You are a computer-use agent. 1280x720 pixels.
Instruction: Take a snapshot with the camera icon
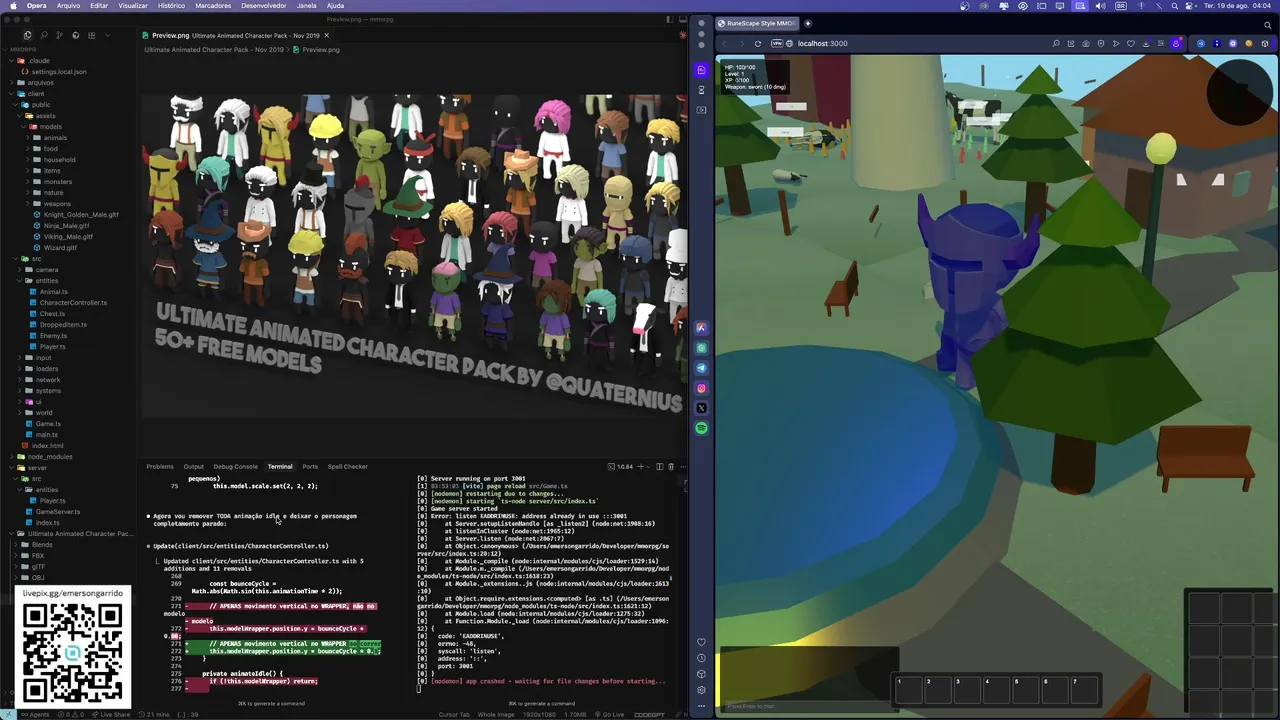(x=1086, y=43)
